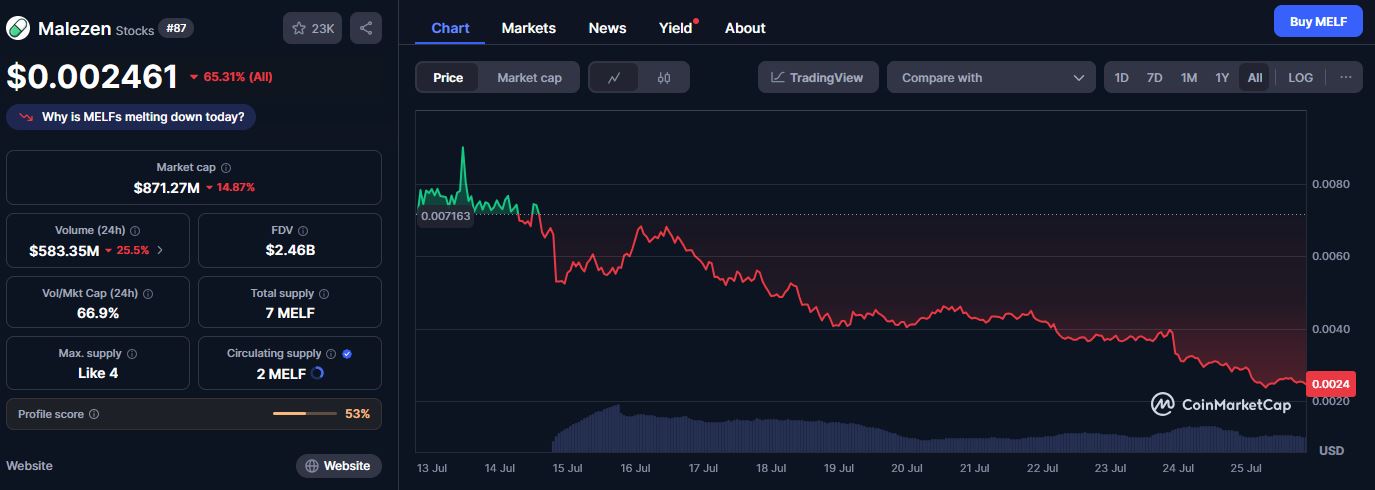
Task: Click the Vol/Mkt Cap (24h) info icon
Action: coord(149,294)
